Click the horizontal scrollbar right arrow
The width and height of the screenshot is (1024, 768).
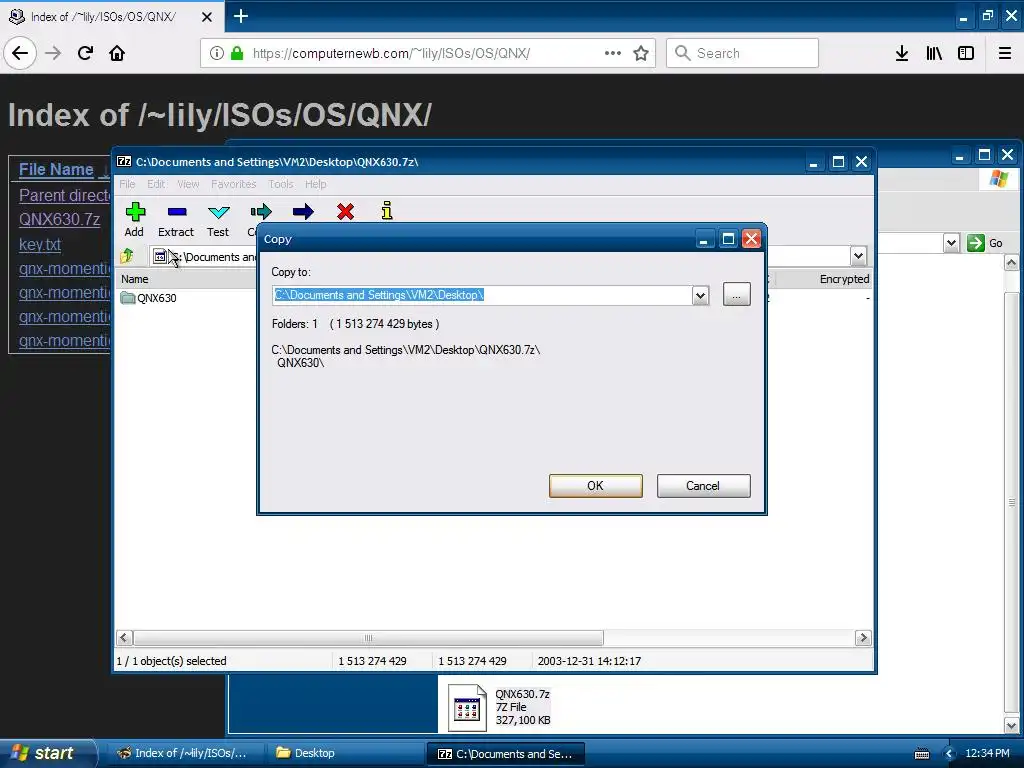tap(863, 638)
